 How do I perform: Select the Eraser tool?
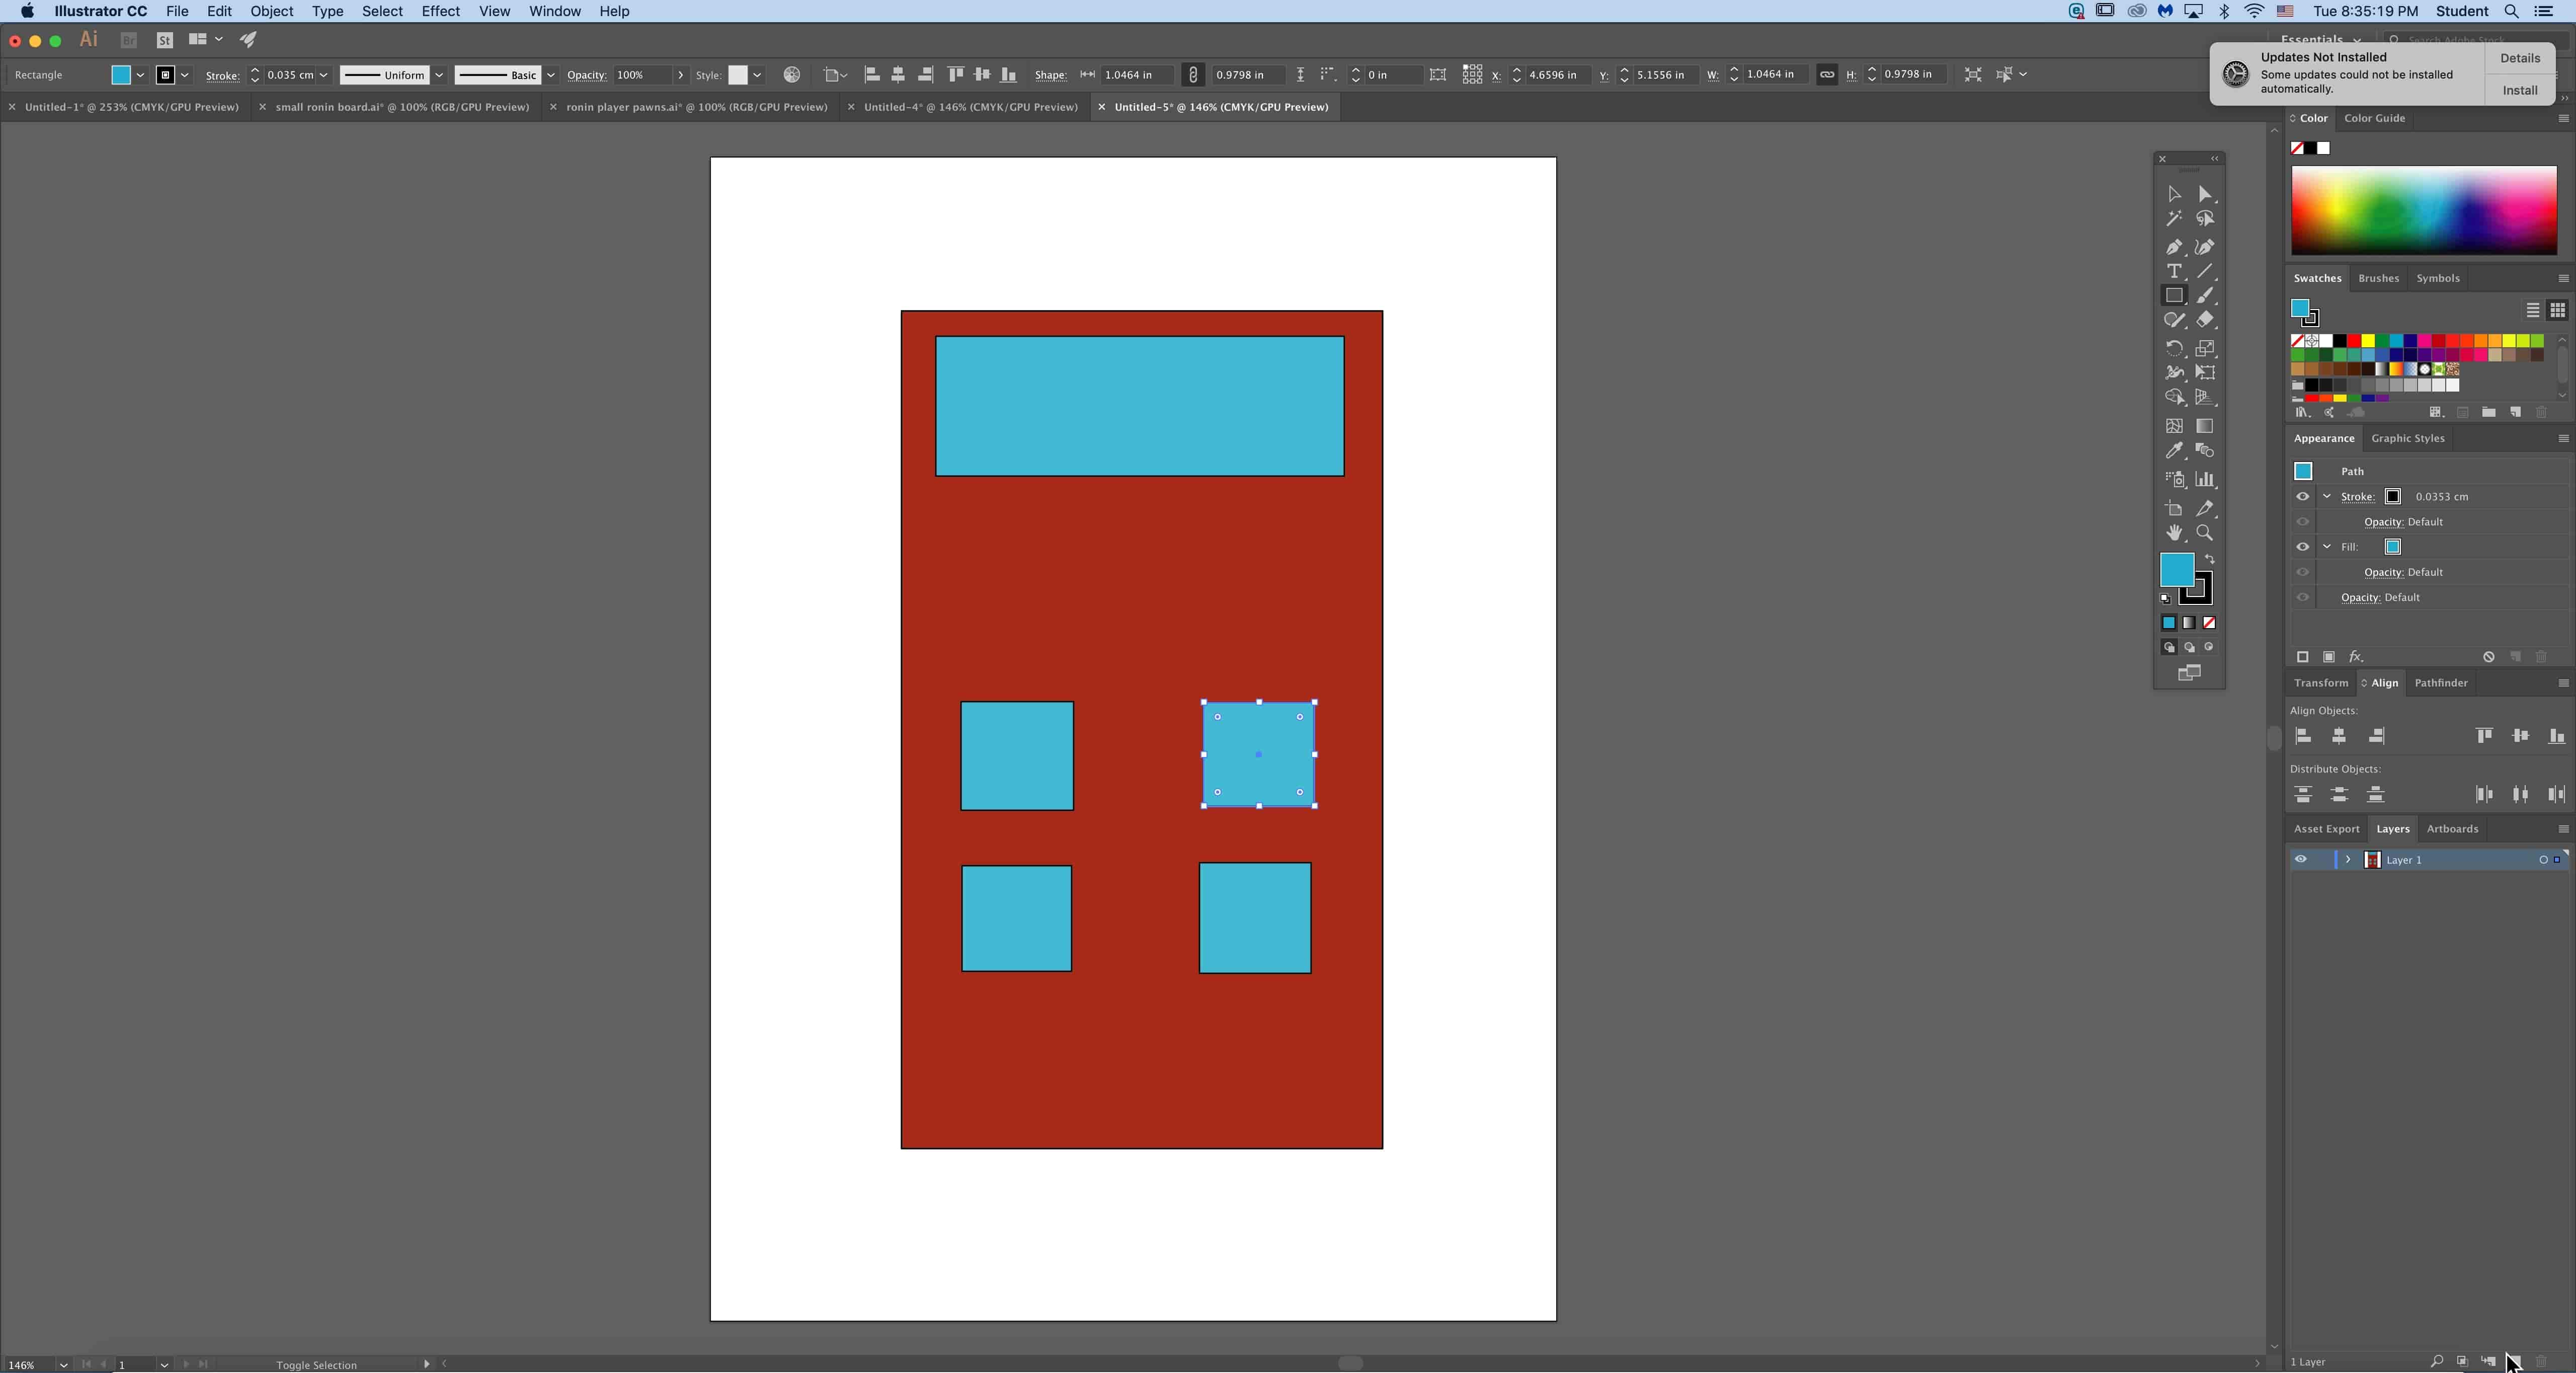click(x=2205, y=320)
